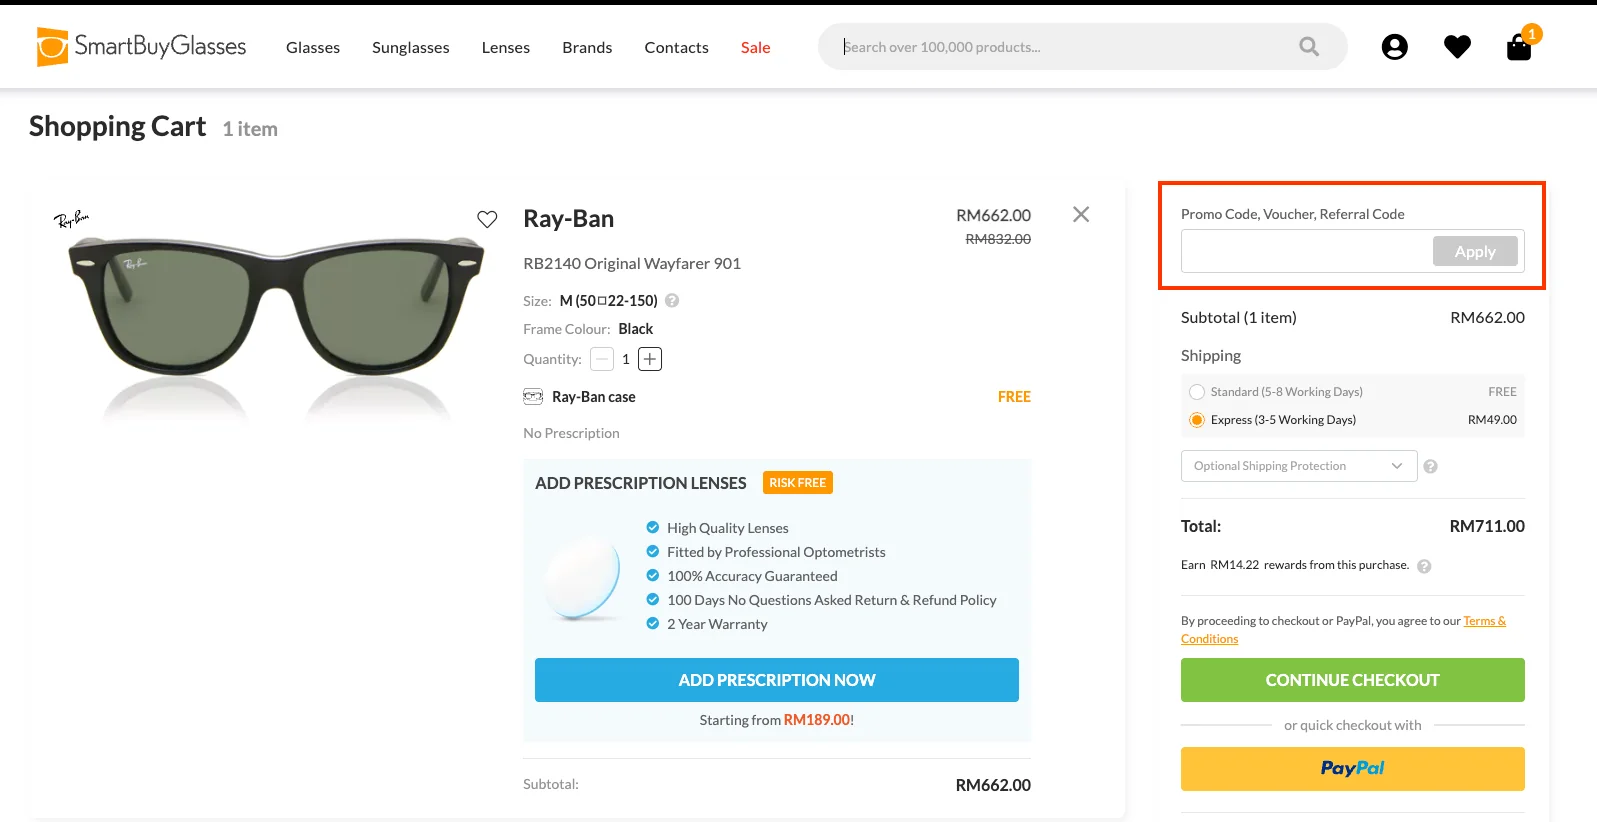
Task: Open the Sunglasses menu
Action: tap(411, 47)
